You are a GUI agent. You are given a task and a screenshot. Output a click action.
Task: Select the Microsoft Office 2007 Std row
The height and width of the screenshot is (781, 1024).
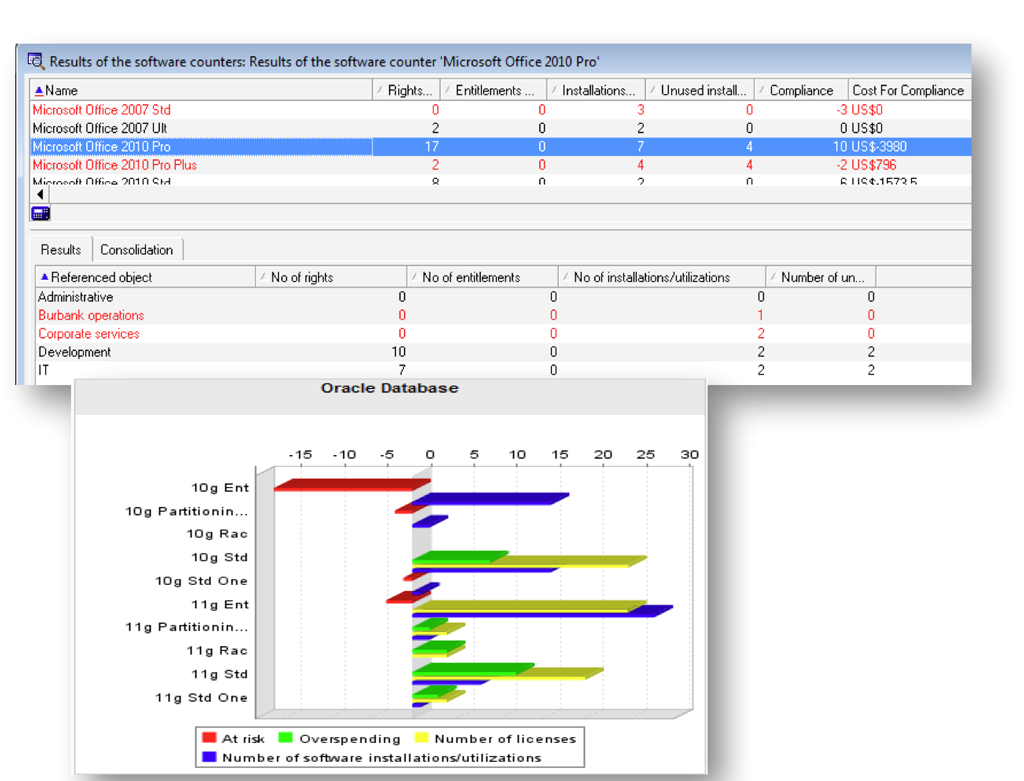pos(500,110)
